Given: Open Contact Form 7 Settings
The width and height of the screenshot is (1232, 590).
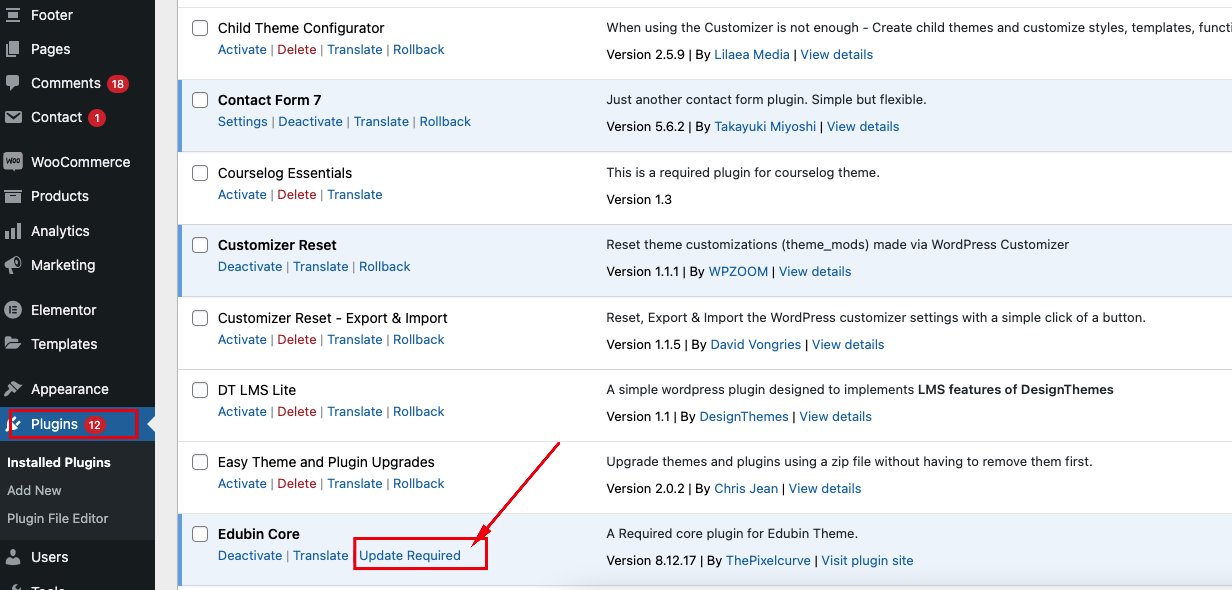Looking at the screenshot, I should coord(243,121).
